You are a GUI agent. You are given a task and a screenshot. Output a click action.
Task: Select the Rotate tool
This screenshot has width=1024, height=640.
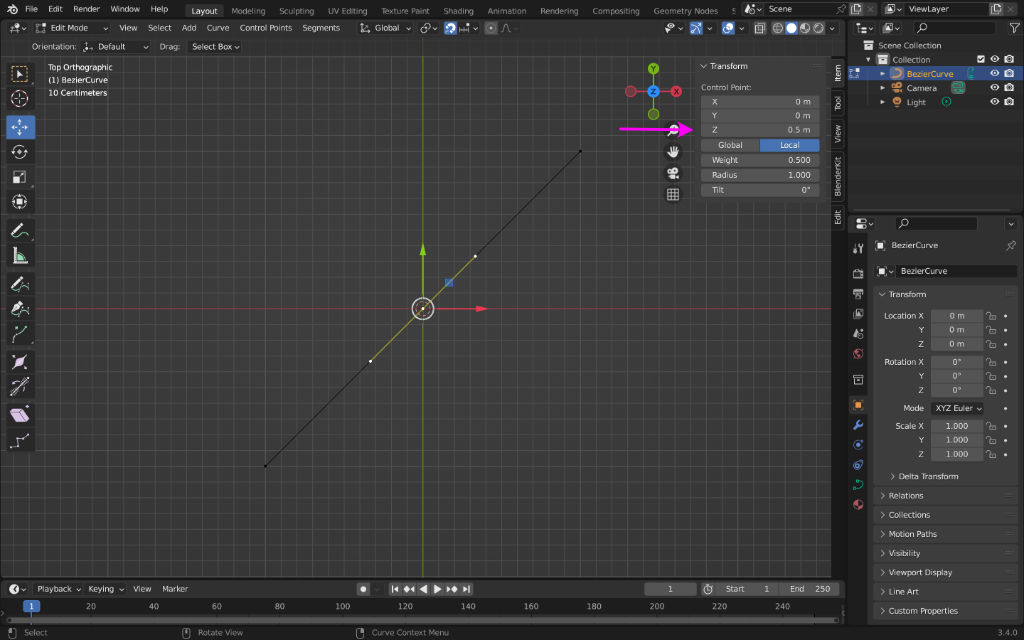click(x=20, y=152)
